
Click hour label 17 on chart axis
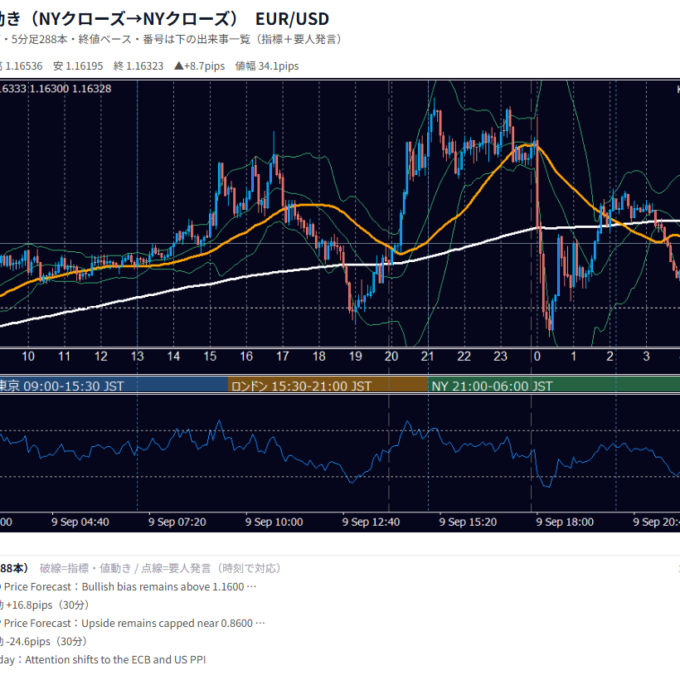click(283, 356)
